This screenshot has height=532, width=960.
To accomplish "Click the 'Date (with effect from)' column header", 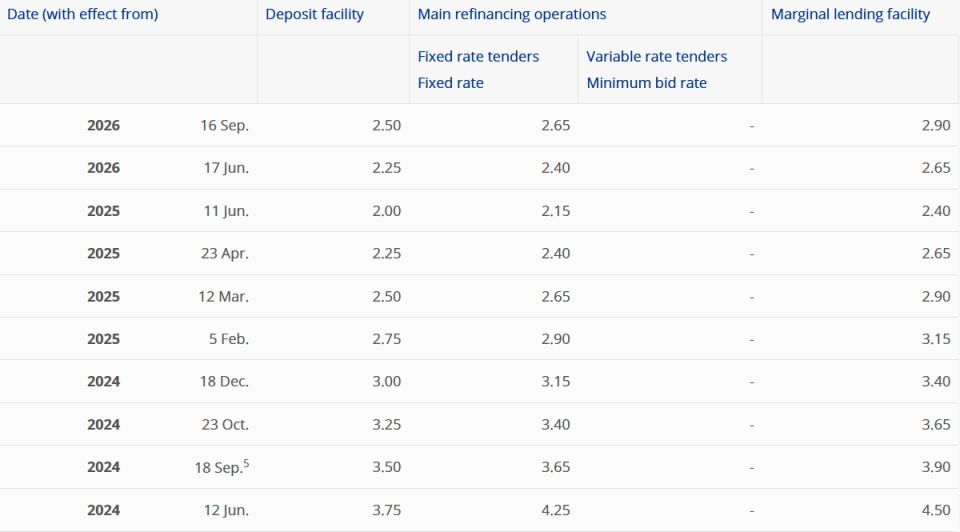I will click(83, 14).
